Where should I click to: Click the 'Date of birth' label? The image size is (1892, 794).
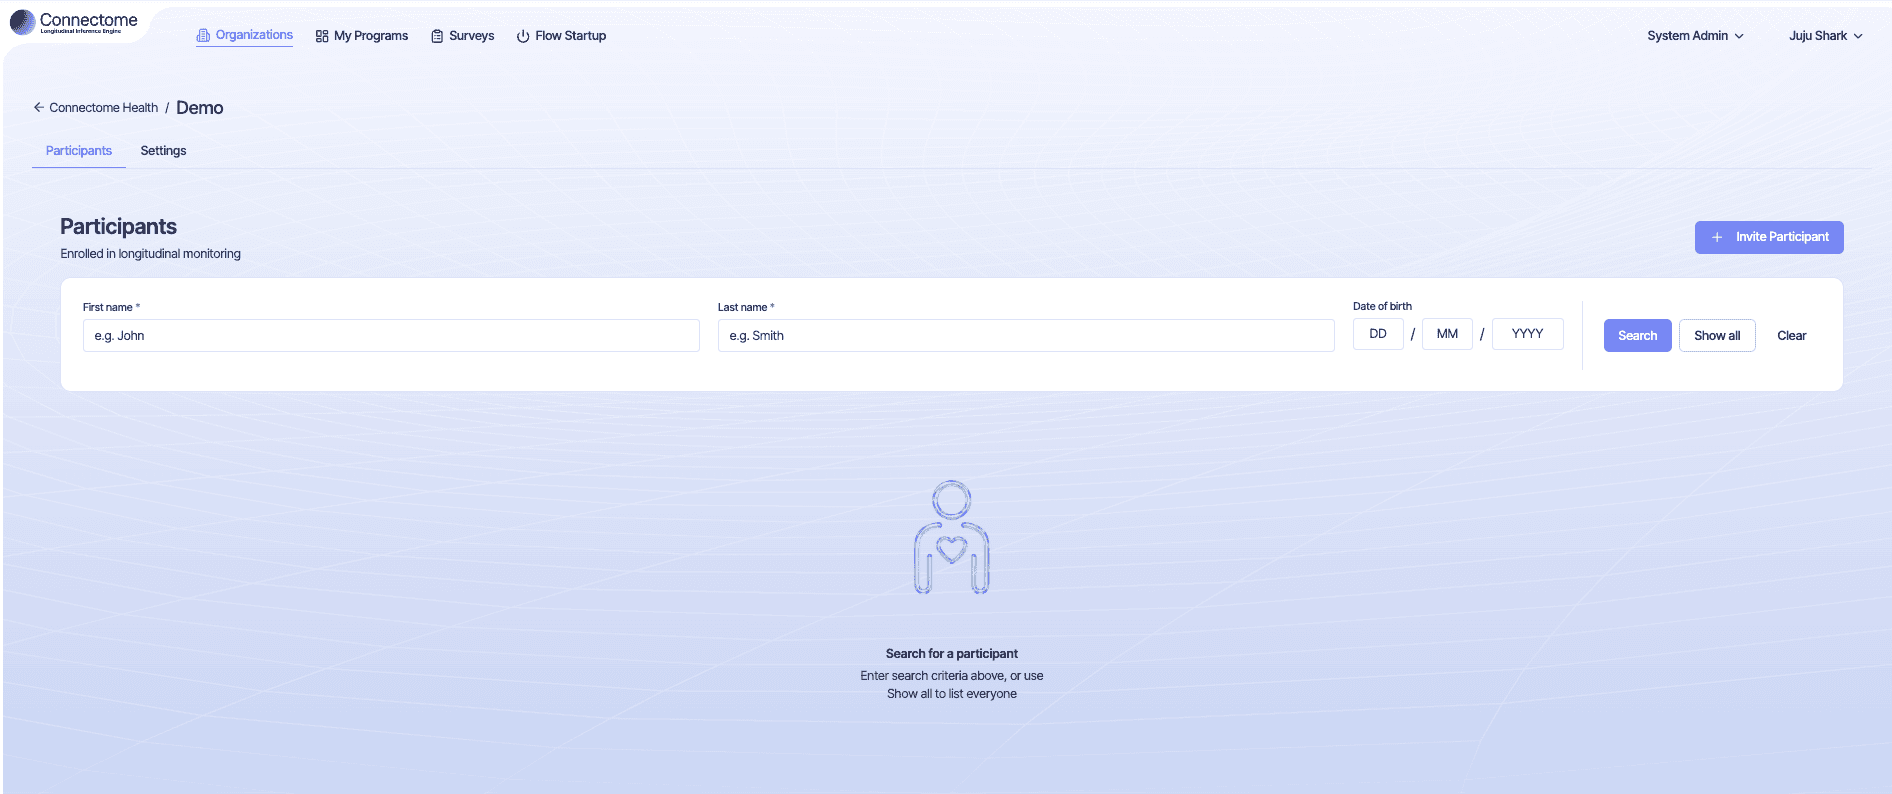pos(1382,306)
